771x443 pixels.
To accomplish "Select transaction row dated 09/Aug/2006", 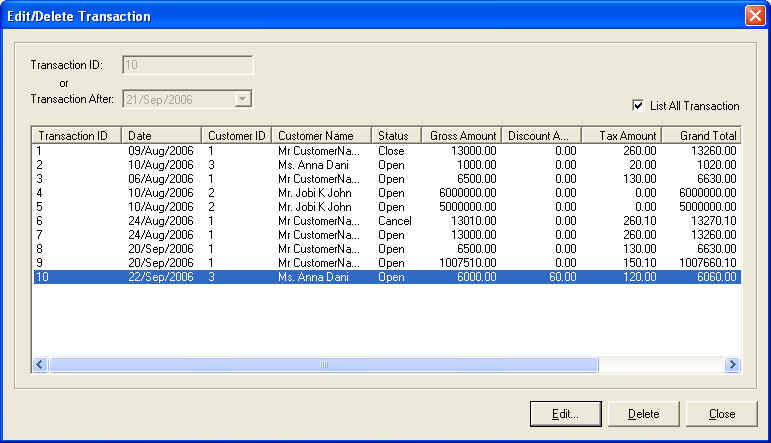I will point(387,151).
